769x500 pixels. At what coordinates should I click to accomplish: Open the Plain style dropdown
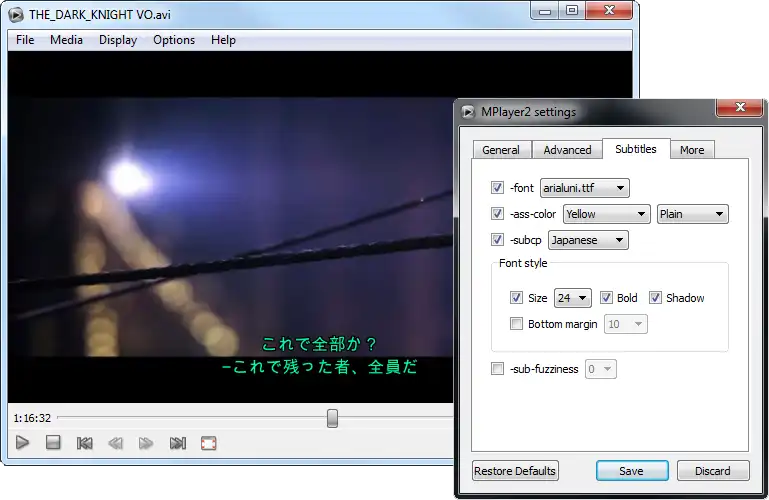[x=692, y=214]
